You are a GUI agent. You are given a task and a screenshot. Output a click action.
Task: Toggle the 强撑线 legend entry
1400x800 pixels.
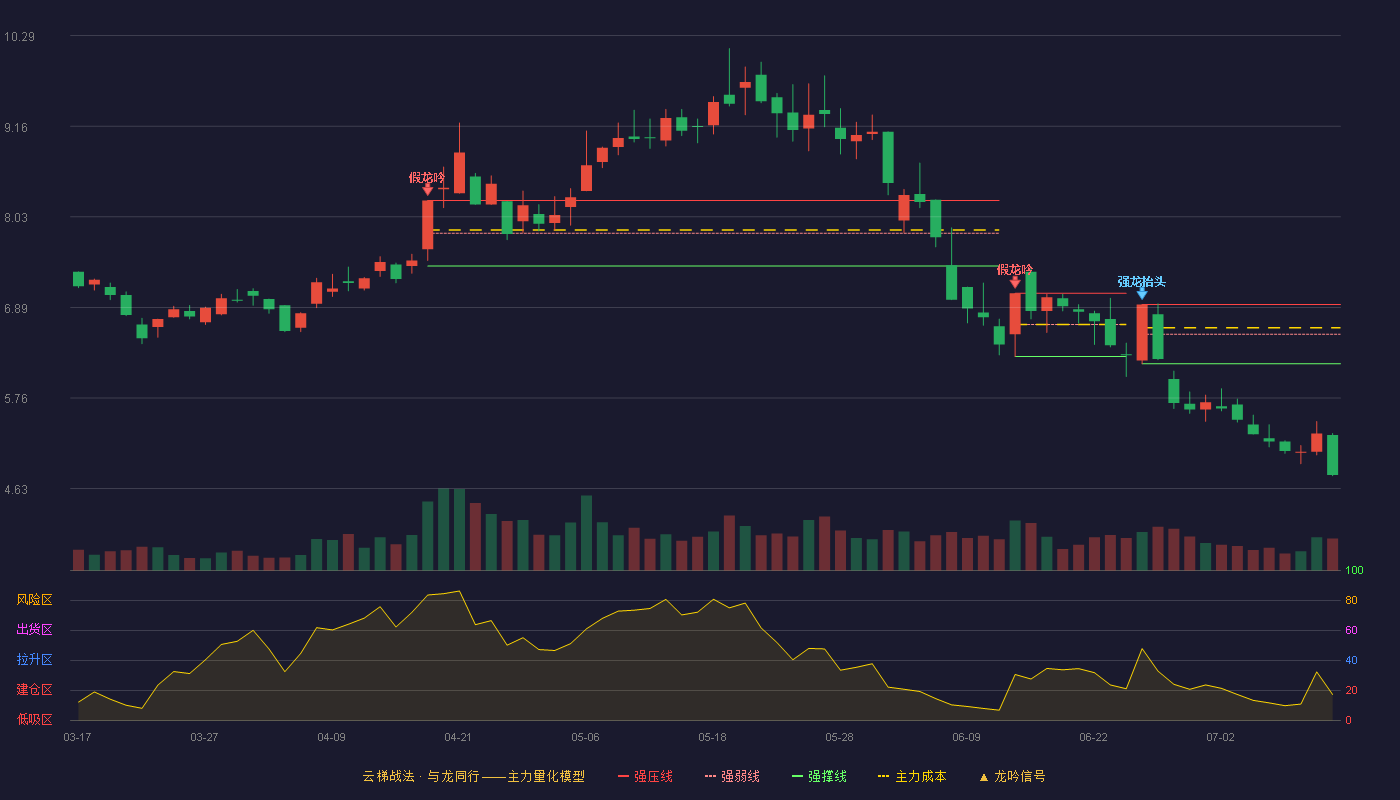pyautogui.click(x=819, y=776)
